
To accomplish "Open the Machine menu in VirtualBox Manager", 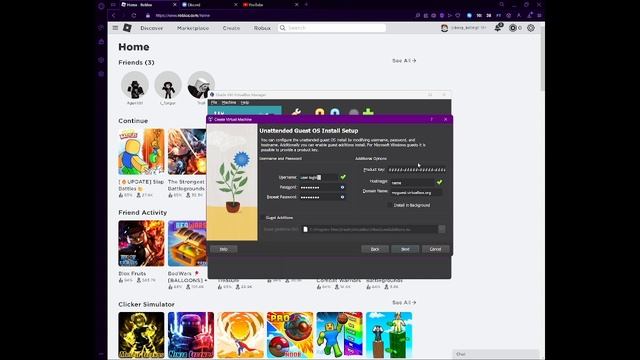I will click(x=229, y=102).
